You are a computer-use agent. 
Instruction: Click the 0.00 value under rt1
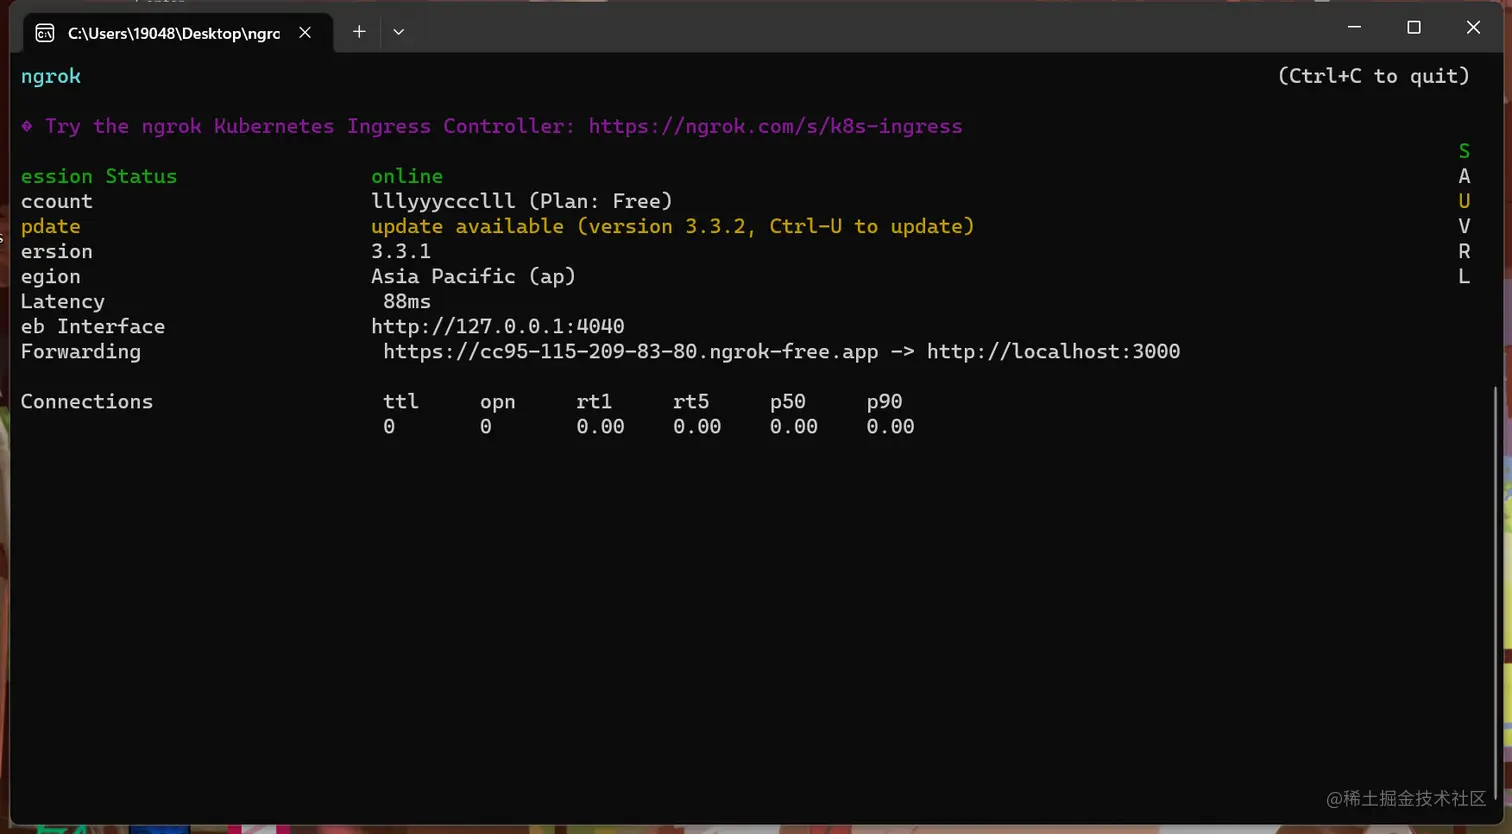tap(600, 426)
